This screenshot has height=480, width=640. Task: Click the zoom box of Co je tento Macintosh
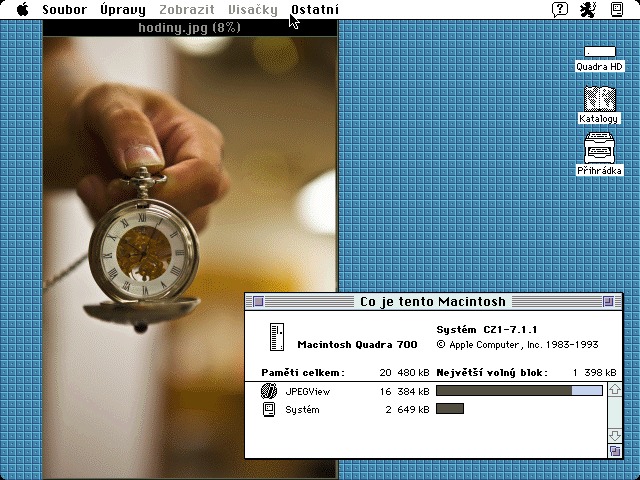607,301
